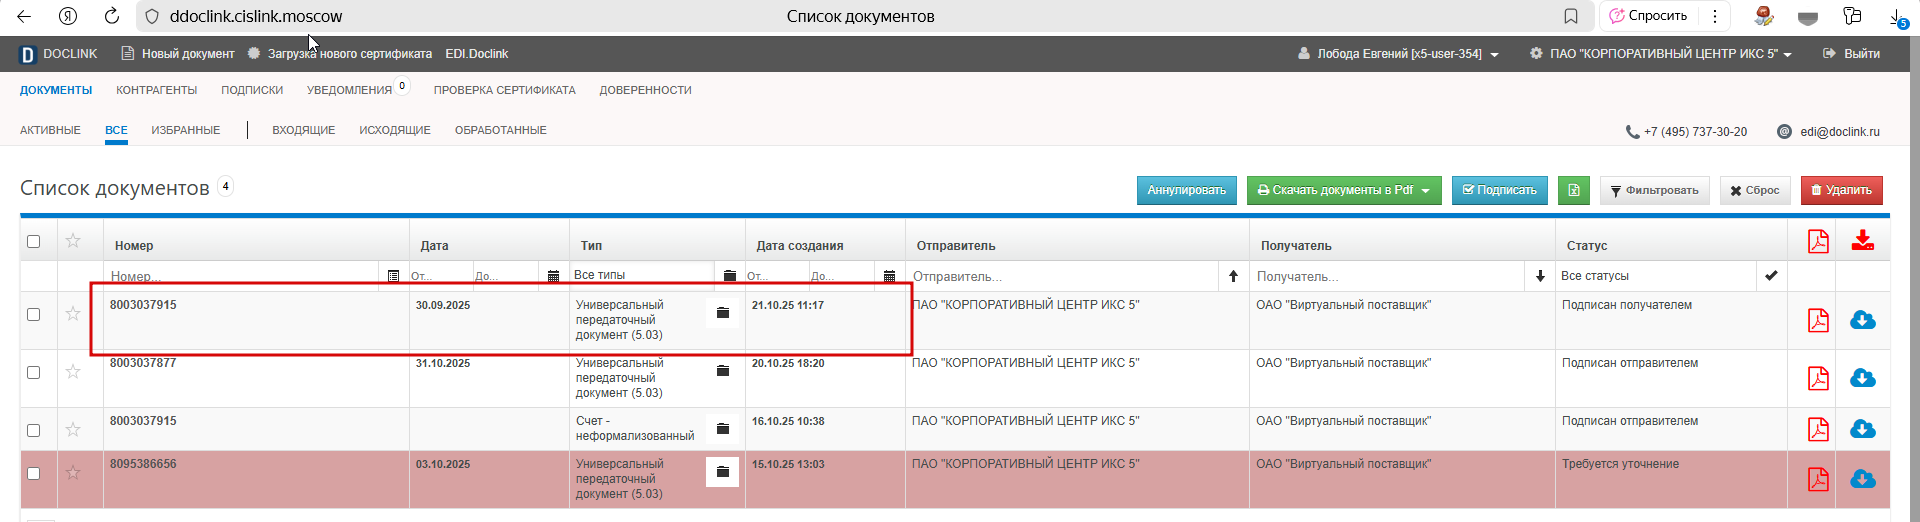The width and height of the screenshot is (1920, 522).
Task: Star document 8003037877 as favorite
Action: click(73, 372)
